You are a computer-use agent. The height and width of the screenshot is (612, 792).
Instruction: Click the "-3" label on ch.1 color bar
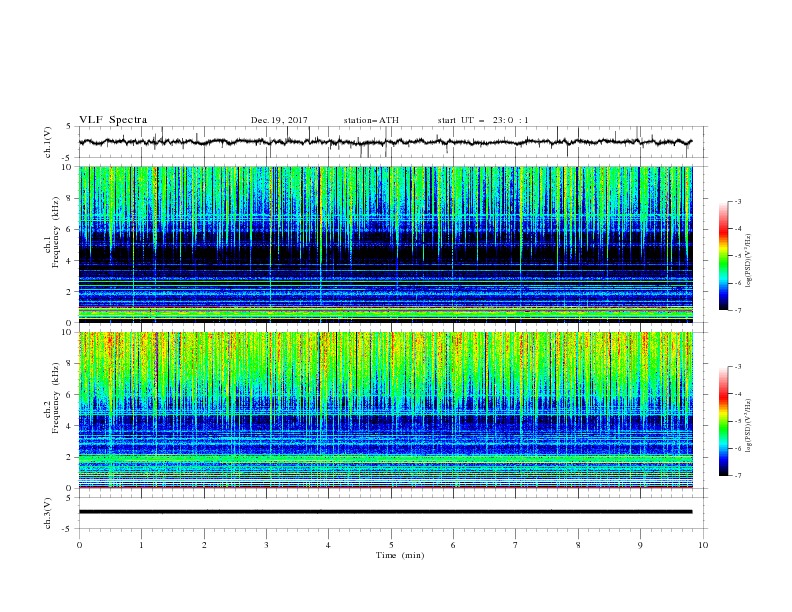click(x=738, y=201)
